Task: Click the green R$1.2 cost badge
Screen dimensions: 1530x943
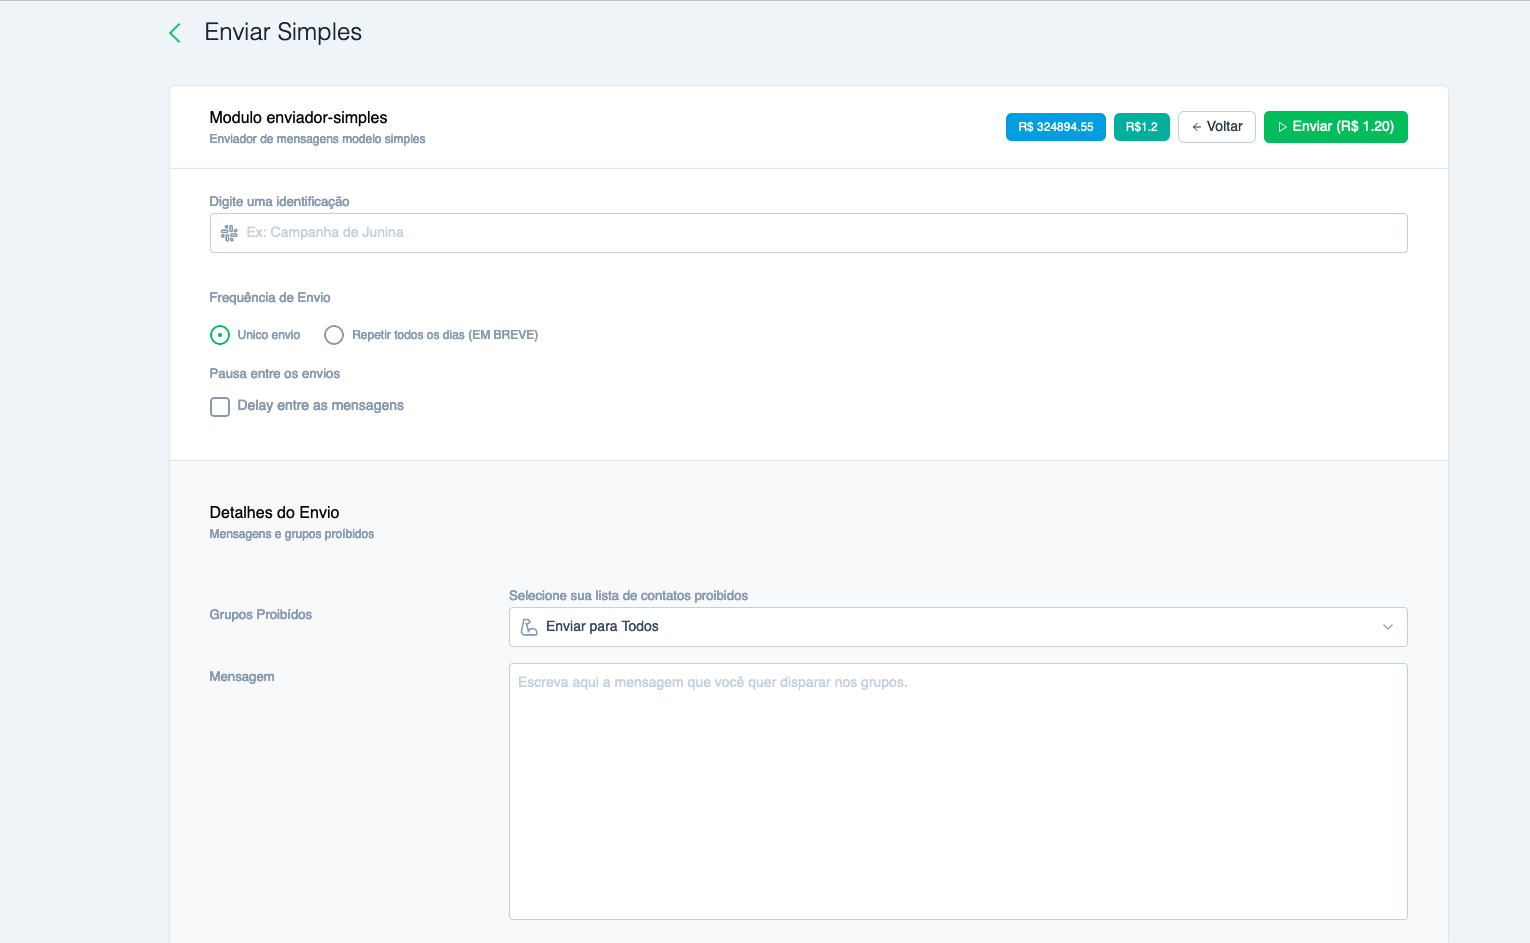Action: point(1141,127)
